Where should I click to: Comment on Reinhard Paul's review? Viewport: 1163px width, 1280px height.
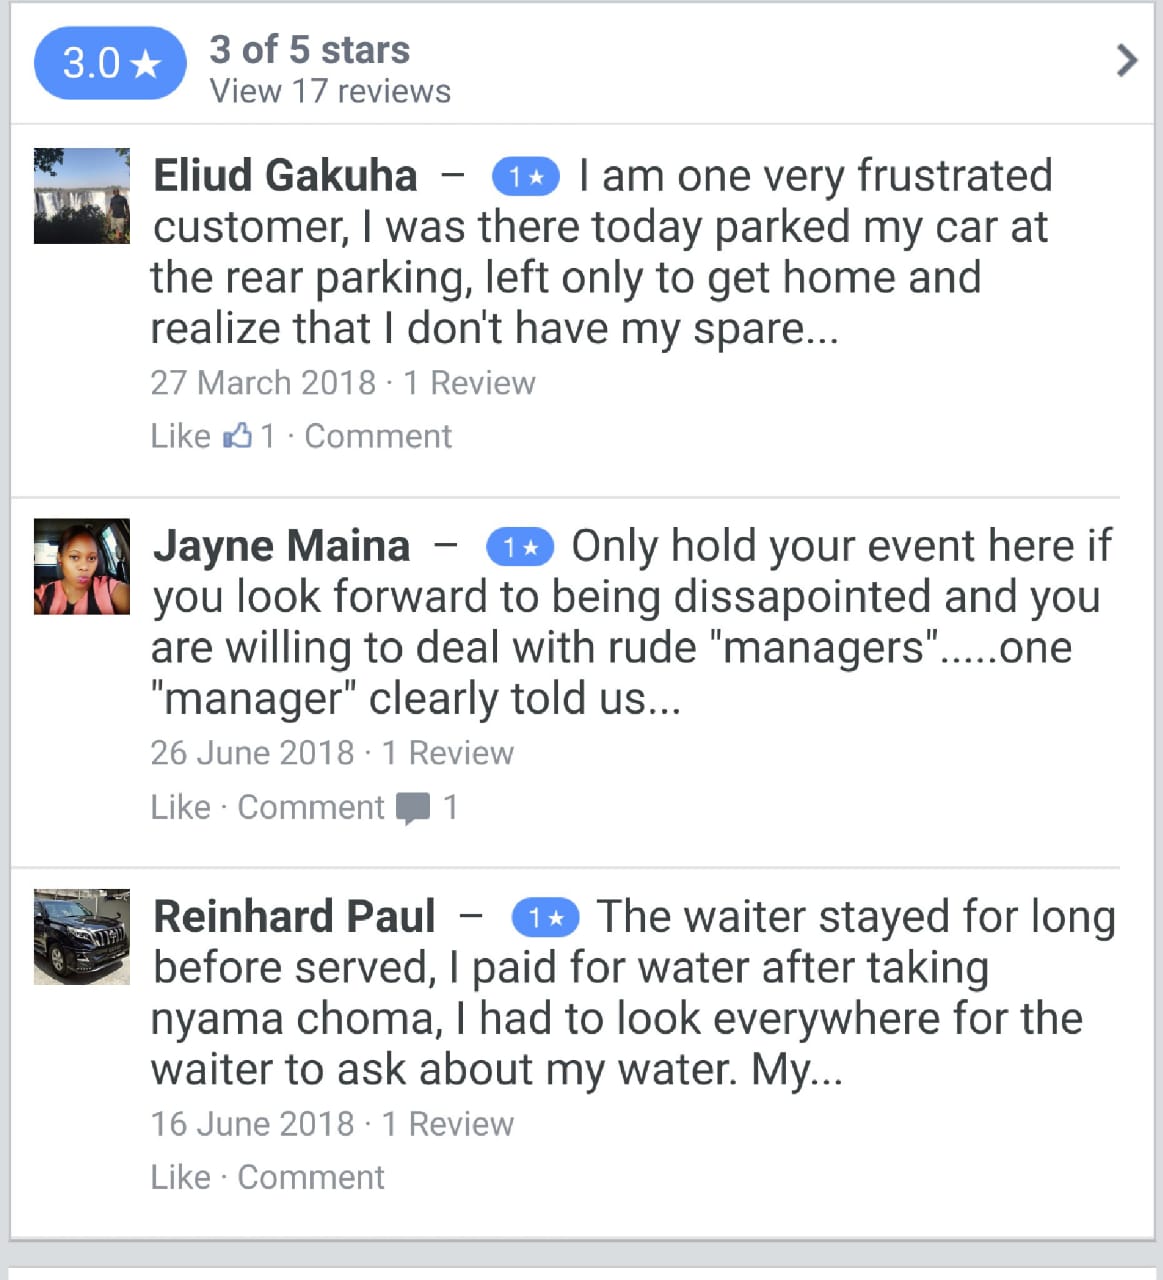pyautogui.click(x=310, y=1177)
